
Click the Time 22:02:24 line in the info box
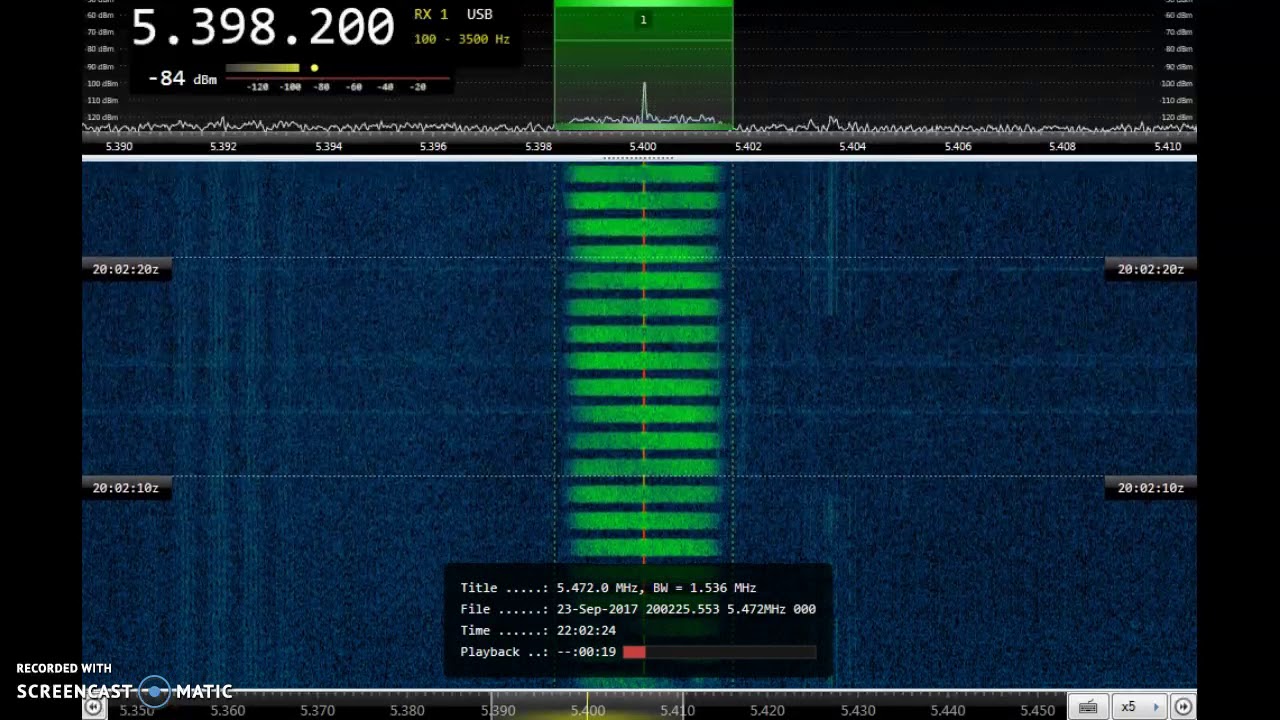tap(538, 630)
